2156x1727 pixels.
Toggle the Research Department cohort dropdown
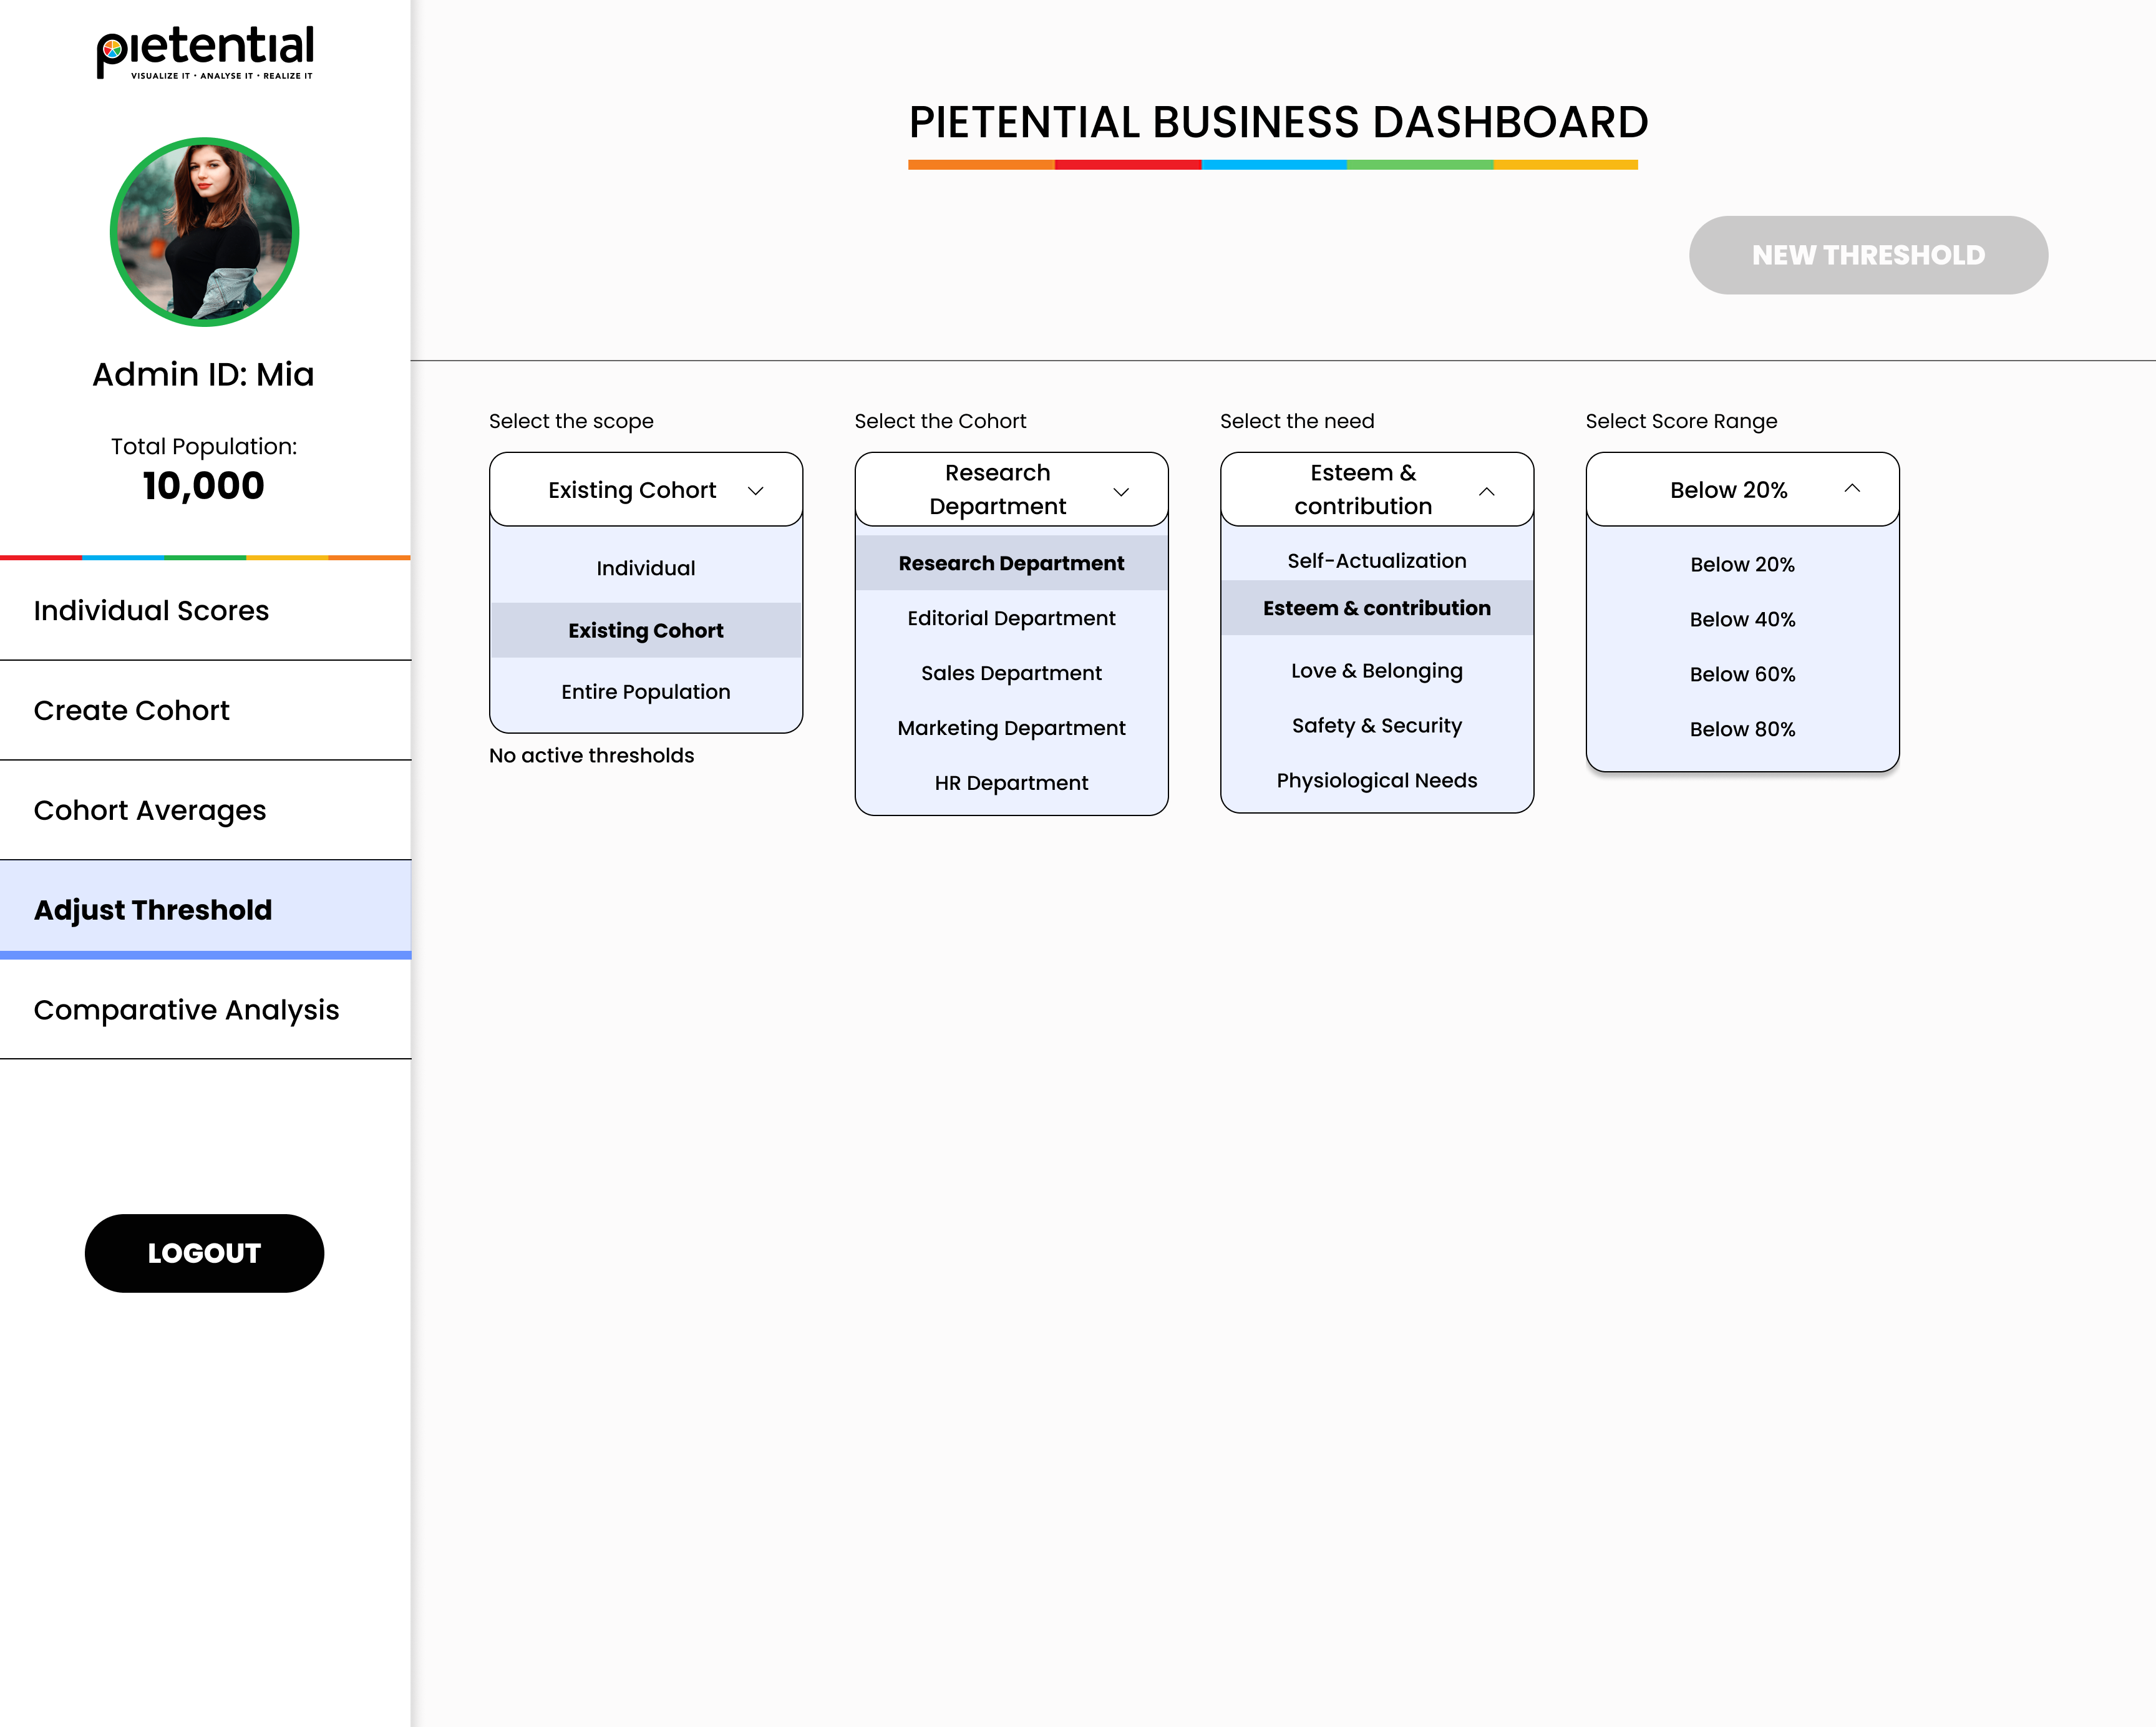(1011, 490)
